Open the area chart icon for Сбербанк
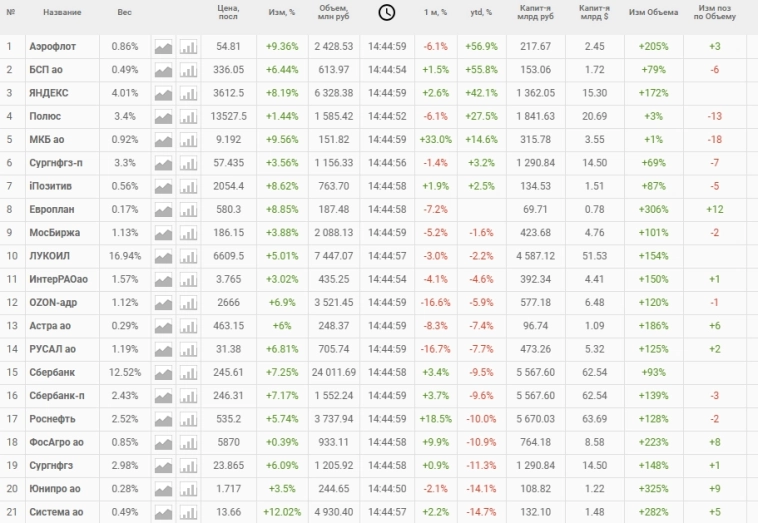Viewport: 758px width, 523px height. click(163, 372)
